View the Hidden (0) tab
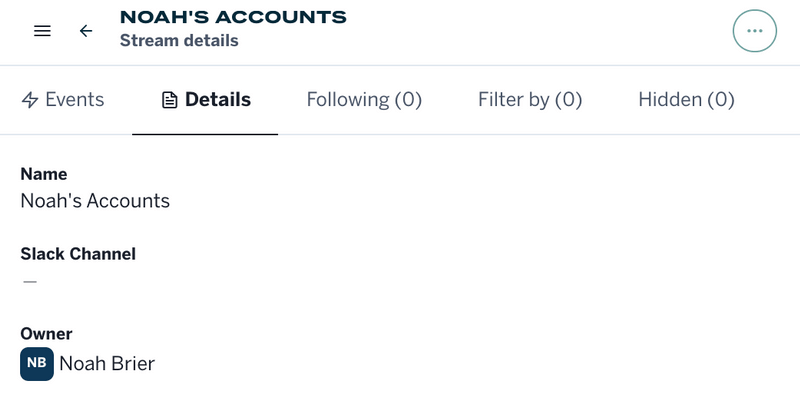The width and height of the screenshot is (800, 401). coord(686,100)
